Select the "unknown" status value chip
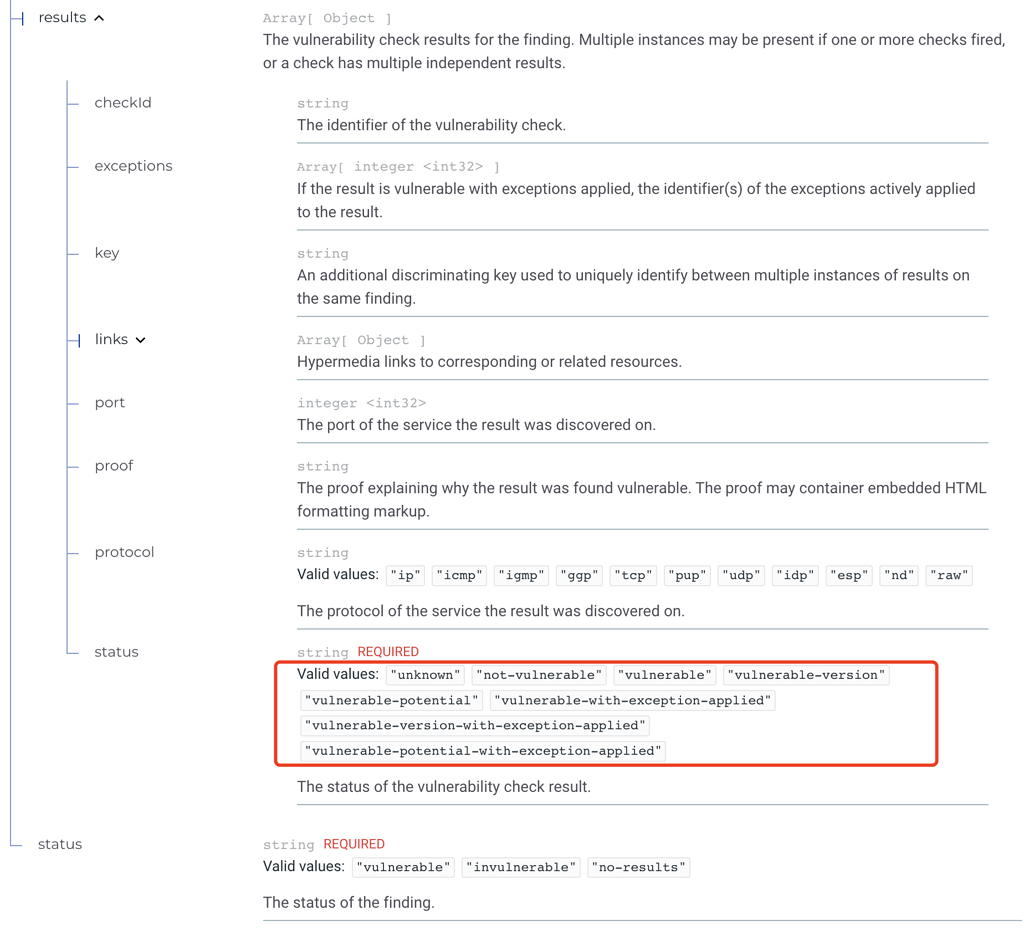1024x930 pixels. (425, 675)
